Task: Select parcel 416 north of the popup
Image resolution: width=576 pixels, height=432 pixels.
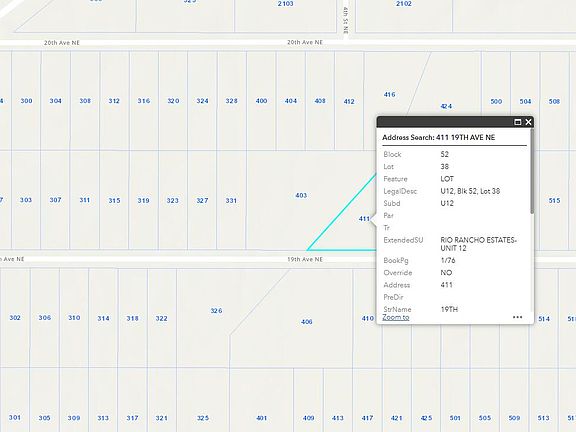Action: (389, 94)
